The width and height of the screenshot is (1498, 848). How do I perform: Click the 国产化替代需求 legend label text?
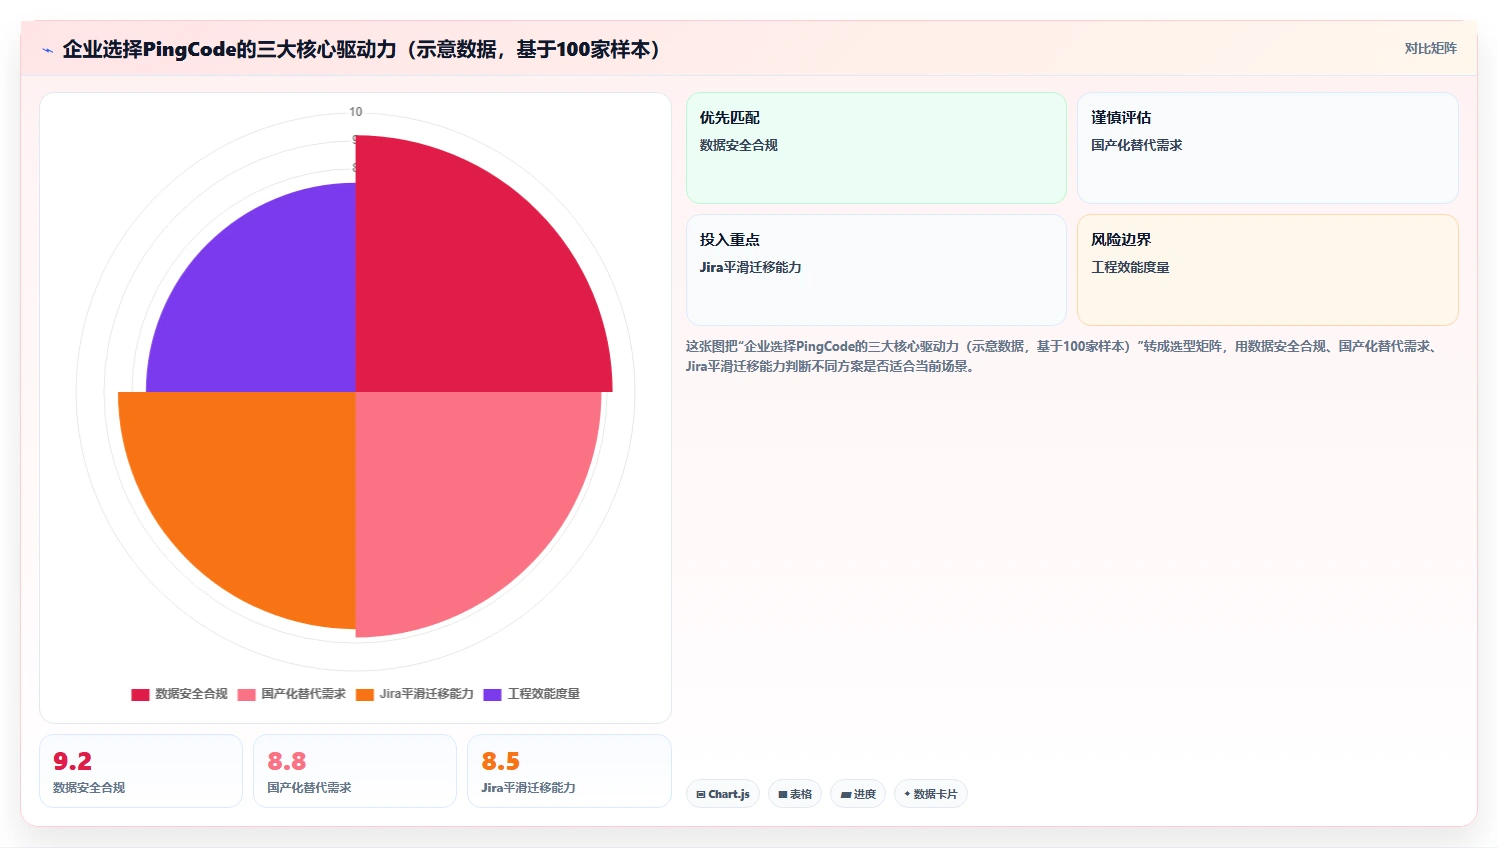coord(303,694)
